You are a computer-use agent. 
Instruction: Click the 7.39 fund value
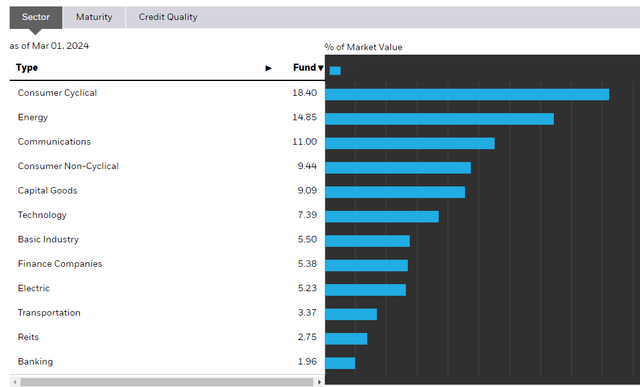(x=307, y=215)
